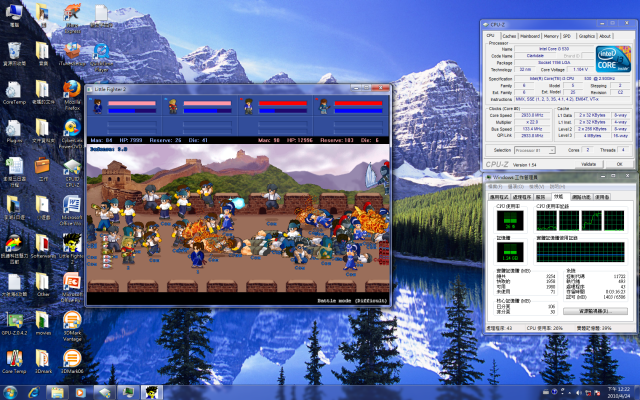Viewport: 640px width, 400px height.
Task: Click CPU usage gauge in Task Manager
Action: pyautogui.click(x=510, y=220)
